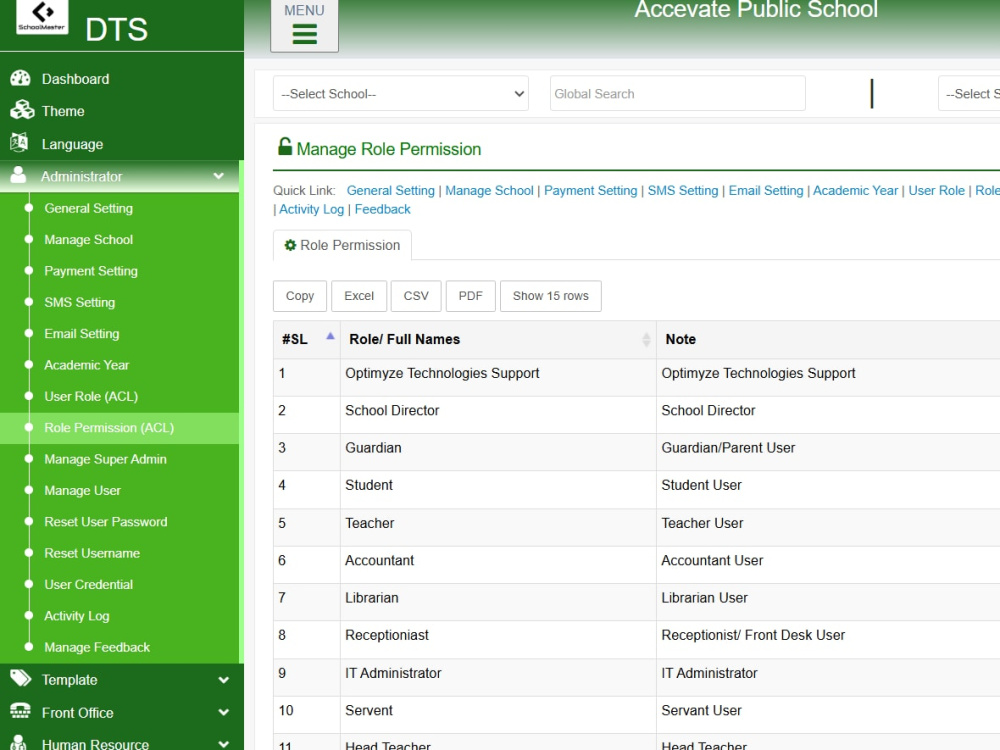Click the Note column header
The height and width of the screenshot is (750, 1000).
point(828,339)
